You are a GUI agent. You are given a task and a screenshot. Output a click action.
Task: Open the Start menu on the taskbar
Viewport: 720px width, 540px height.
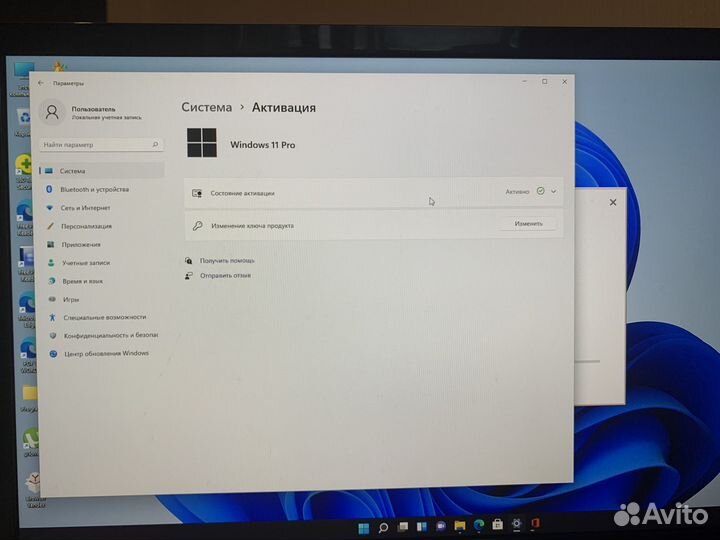(364, 528)
